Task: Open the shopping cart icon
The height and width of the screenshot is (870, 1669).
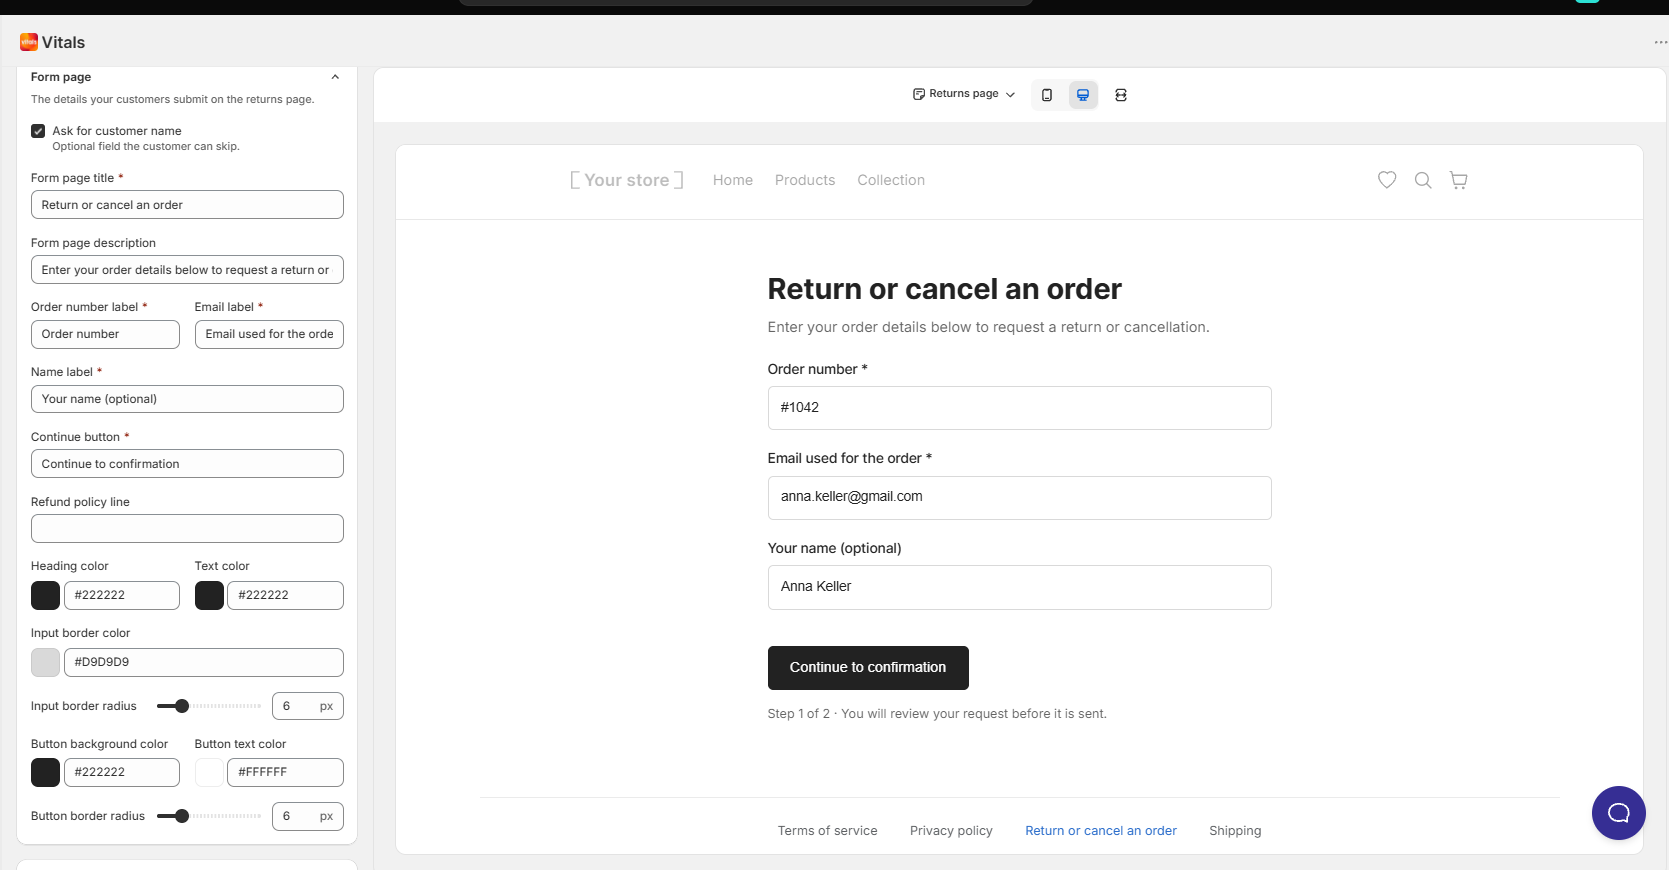Action: click(1459, 180)
